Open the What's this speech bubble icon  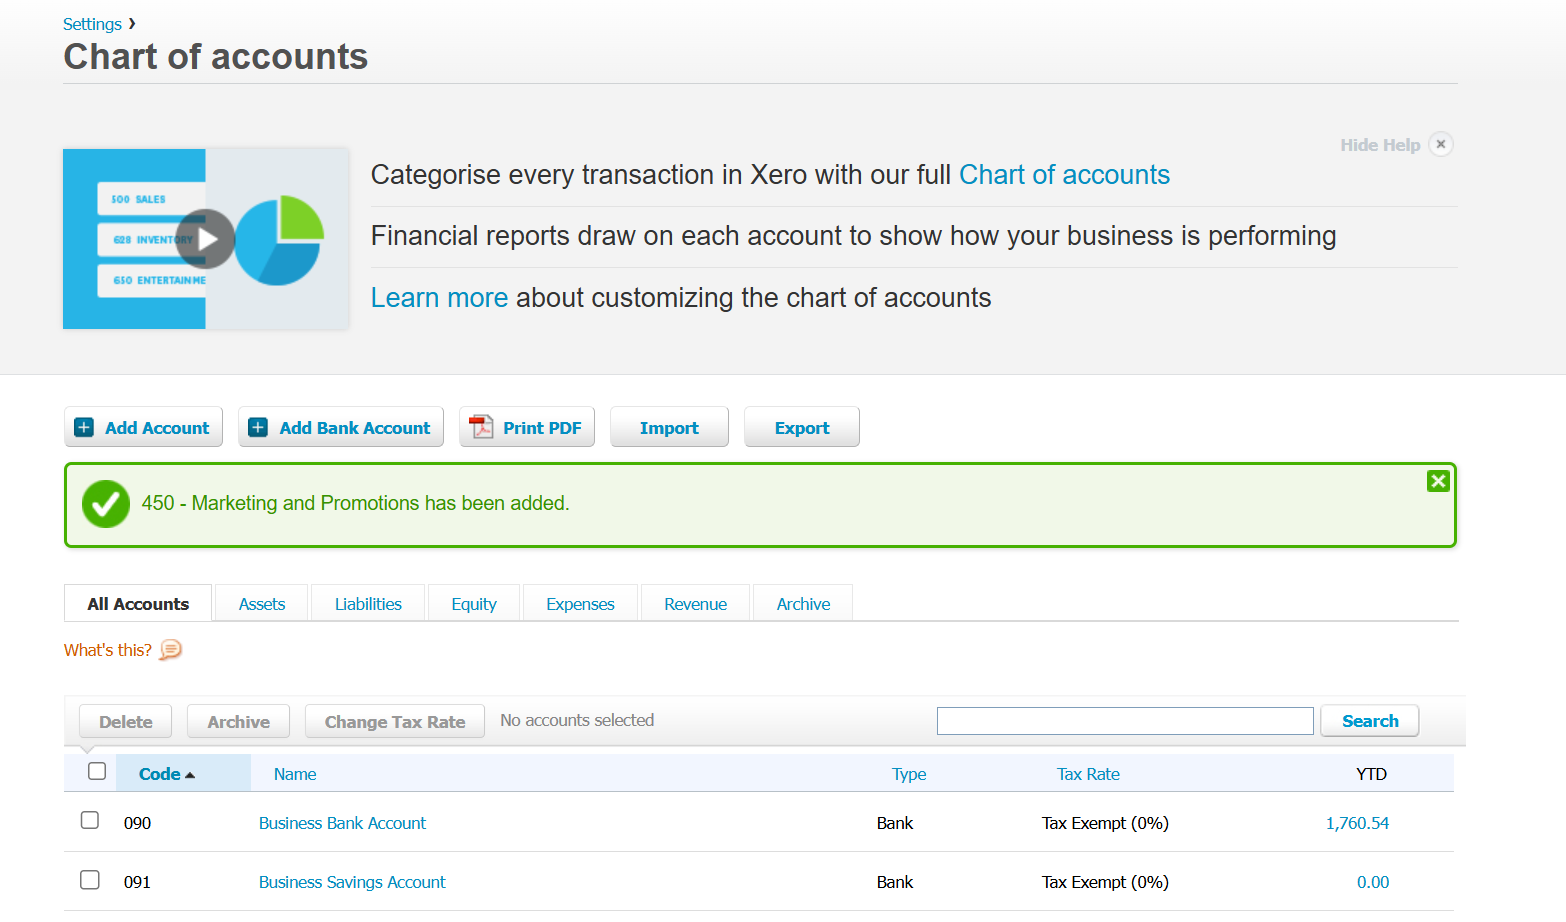pos(171,650)
